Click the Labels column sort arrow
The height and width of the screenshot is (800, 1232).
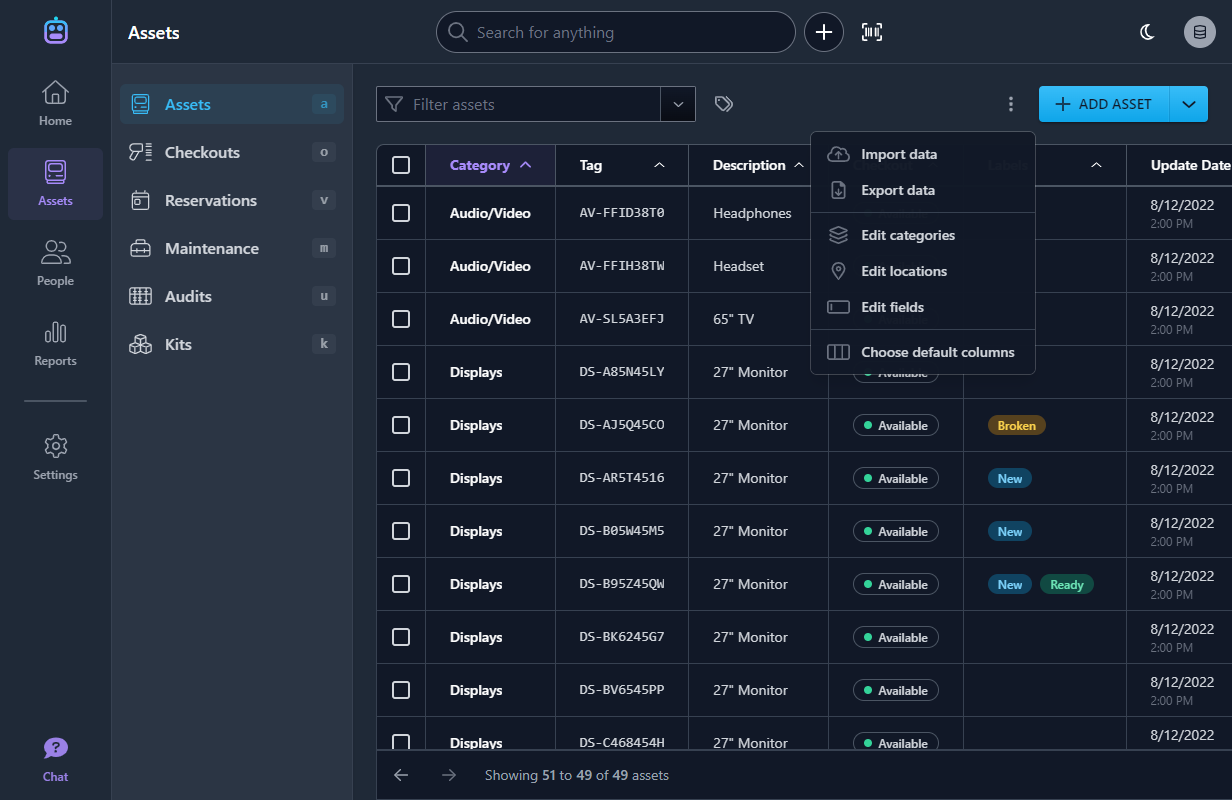coord(1096,165)
